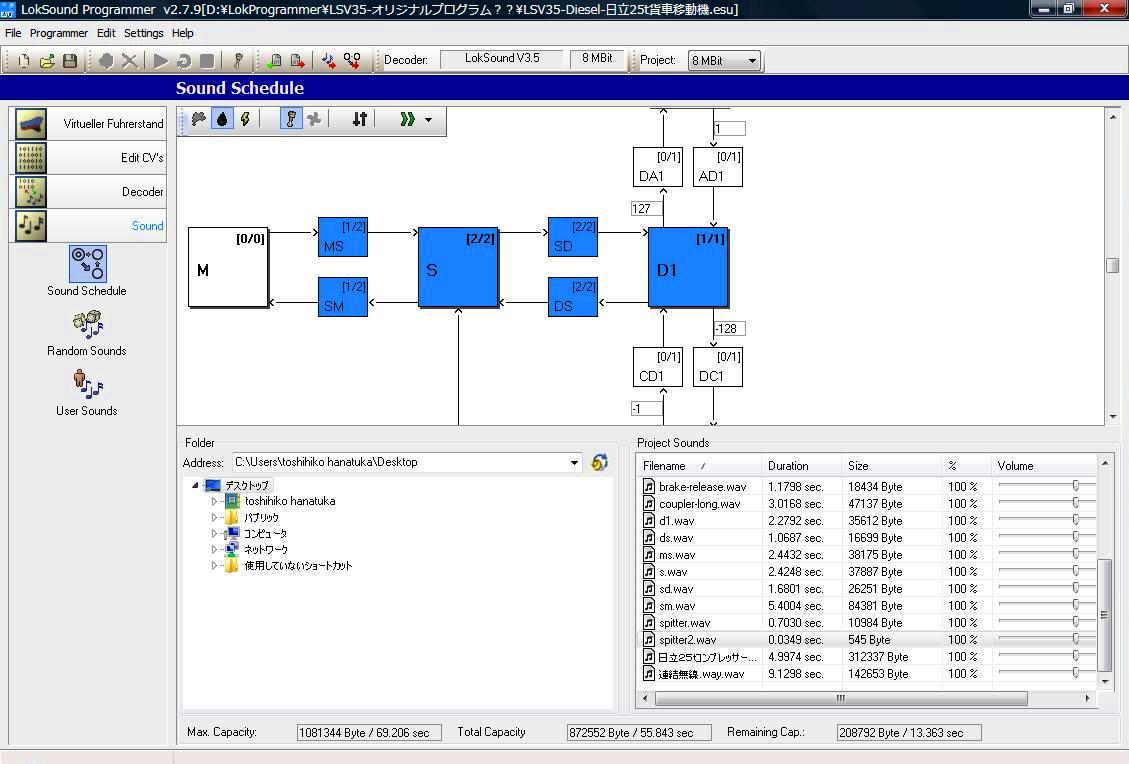
Task: Open the Edit menu
Action: pos(106,33)
